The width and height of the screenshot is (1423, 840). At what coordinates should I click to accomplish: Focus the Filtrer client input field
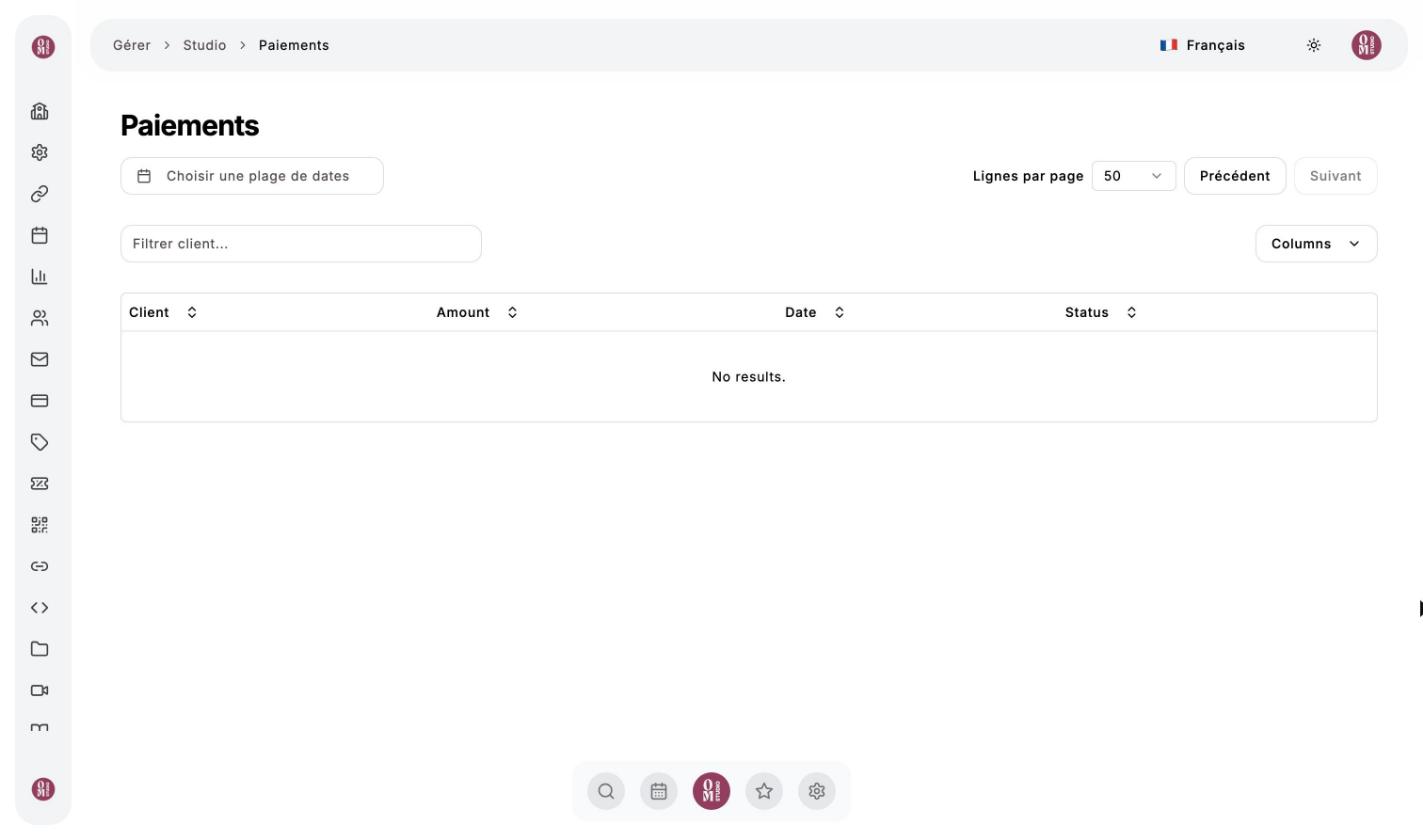(301, 244)
